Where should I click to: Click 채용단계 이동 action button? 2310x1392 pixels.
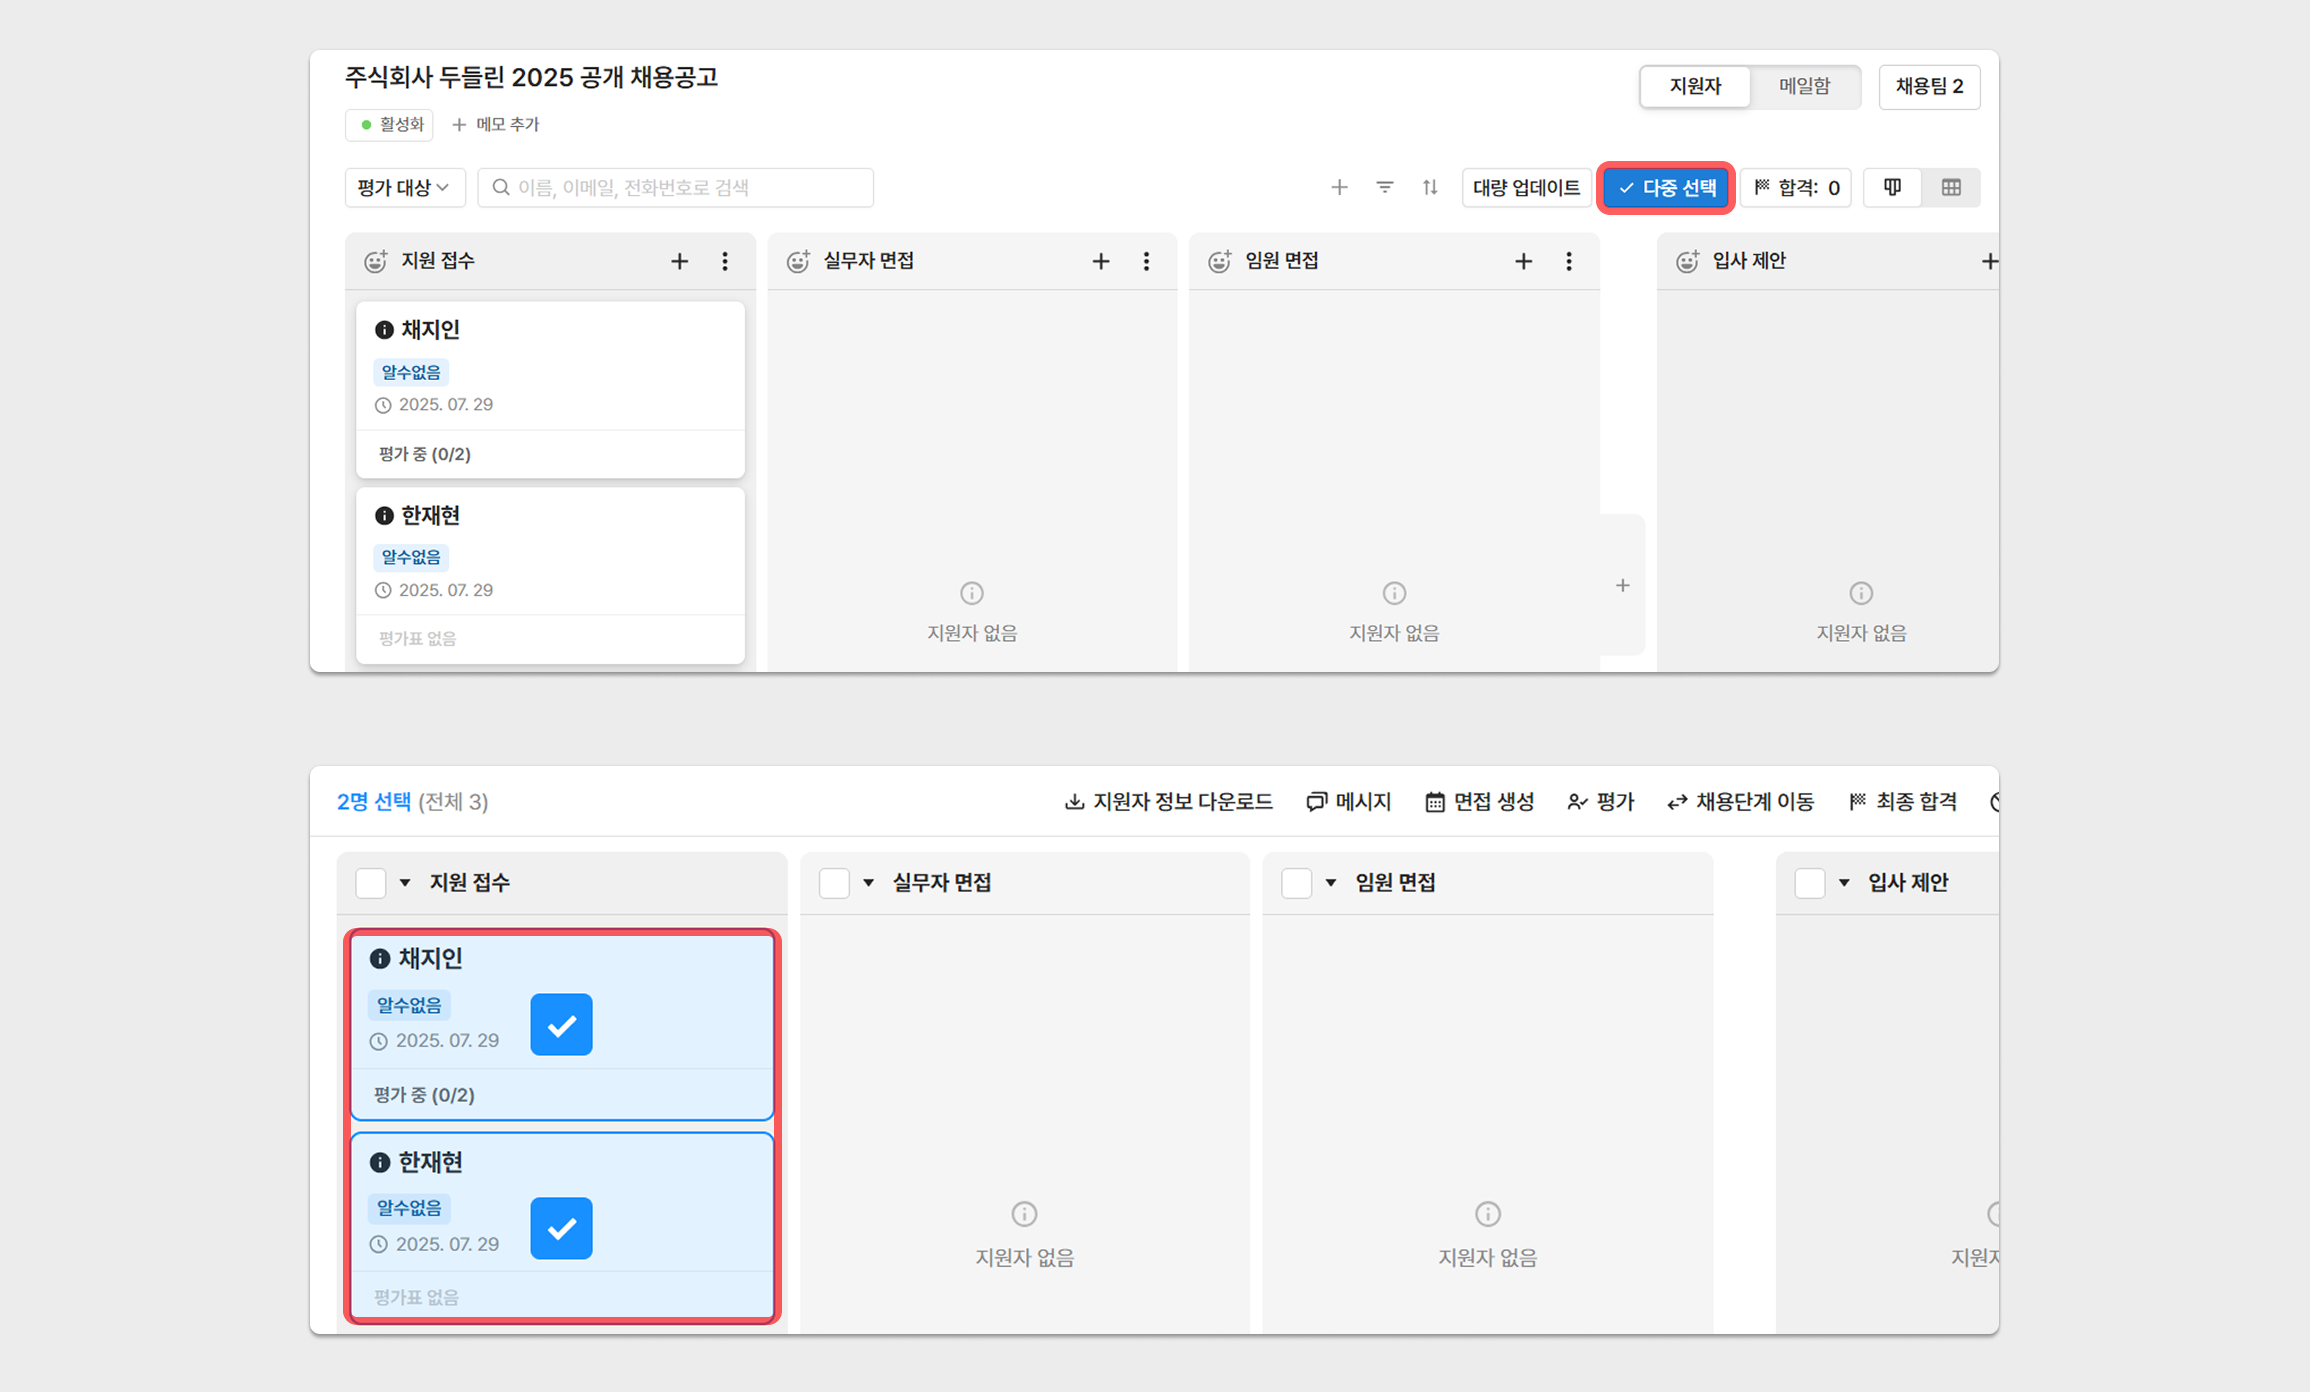pos(1741,802)
